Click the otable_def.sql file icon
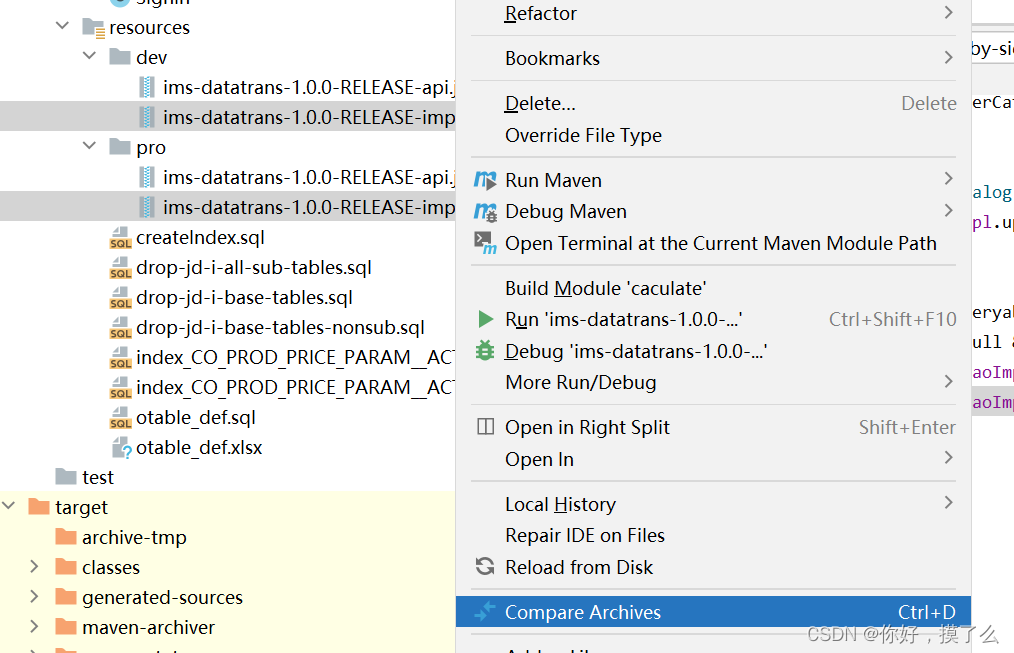The image size is (1014, 653). coord(120,418)
